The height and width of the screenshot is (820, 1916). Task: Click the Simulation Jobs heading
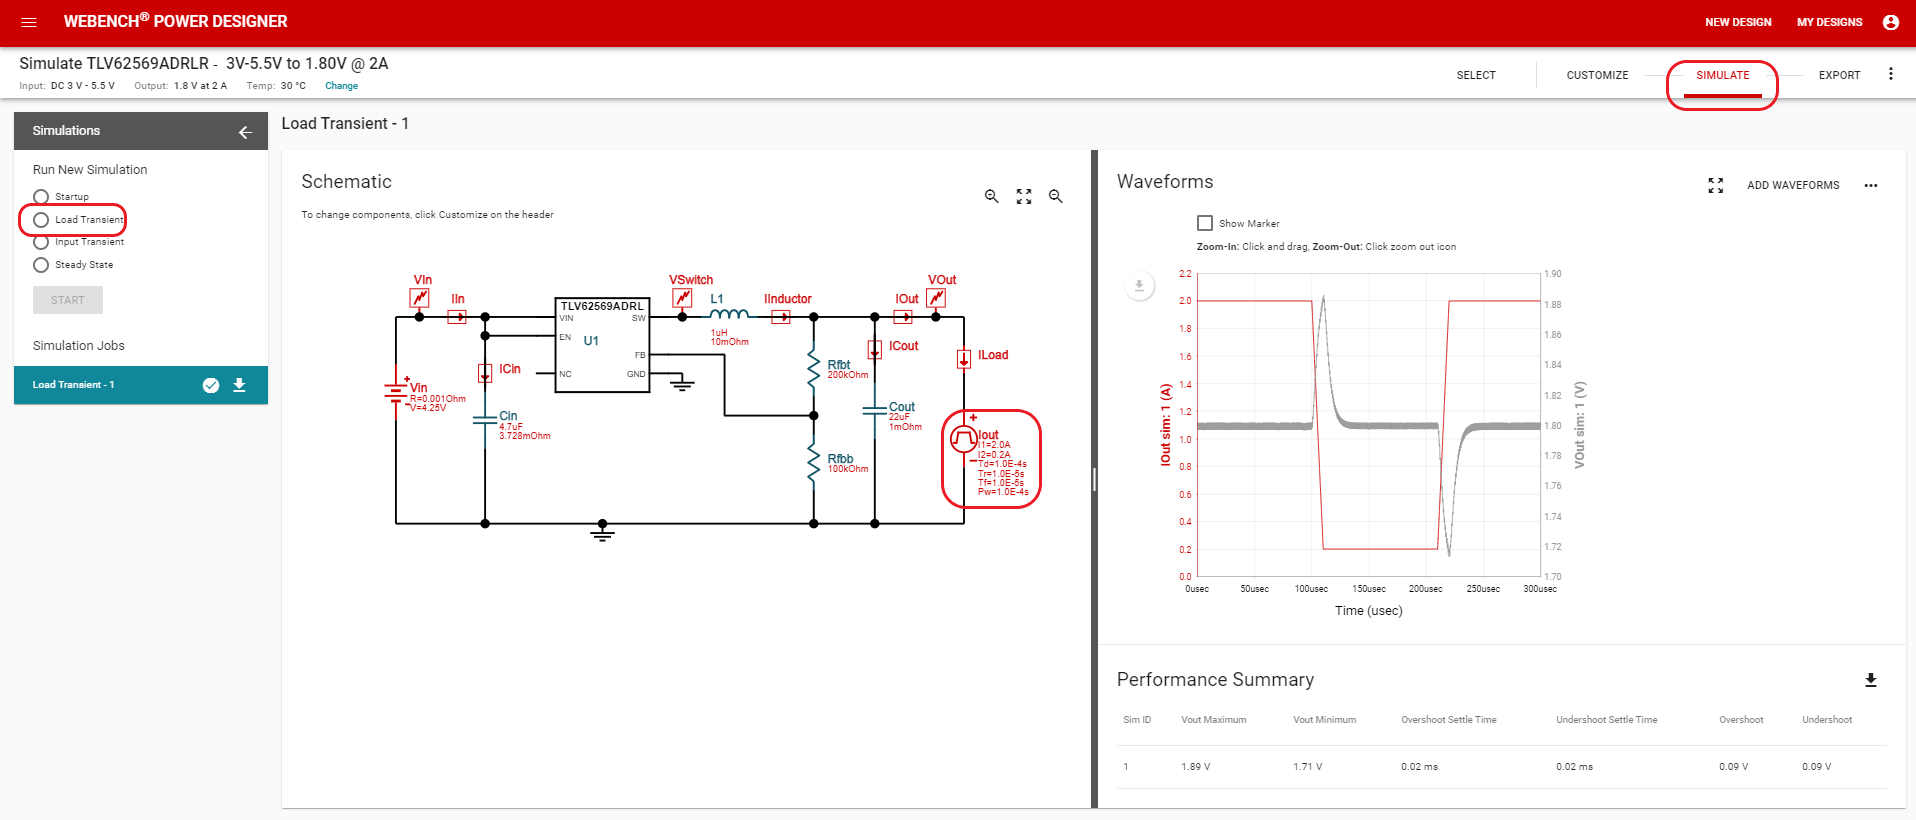[x=79, y=346]
